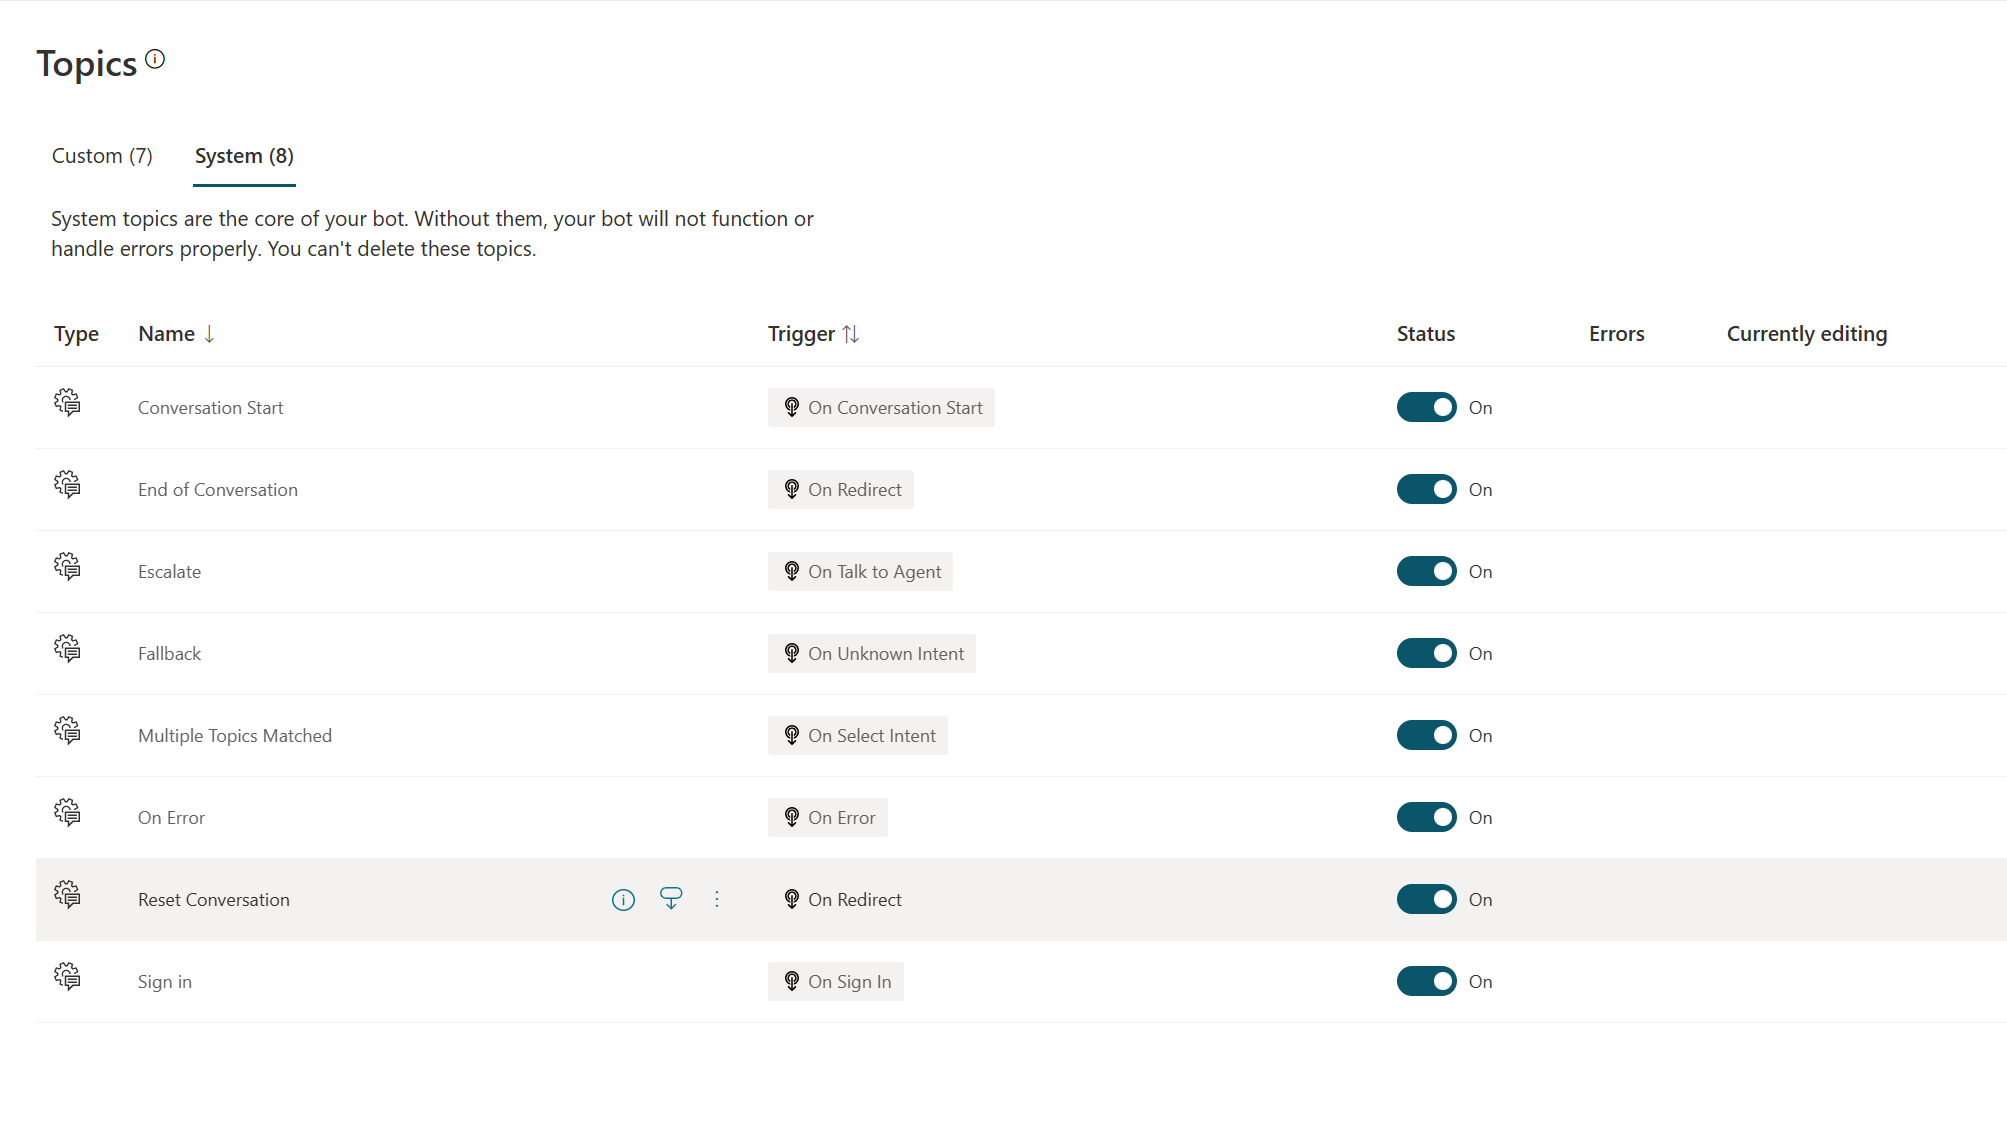Click the Reset Conversation info icon
Viewport: 2007px width, 1137px height.
point(623,899)
